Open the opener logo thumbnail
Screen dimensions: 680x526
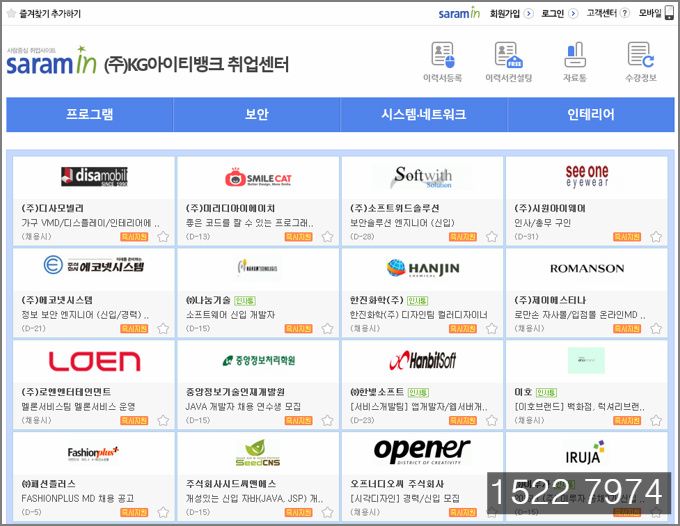pyautogui.click(x=422, y=451)
